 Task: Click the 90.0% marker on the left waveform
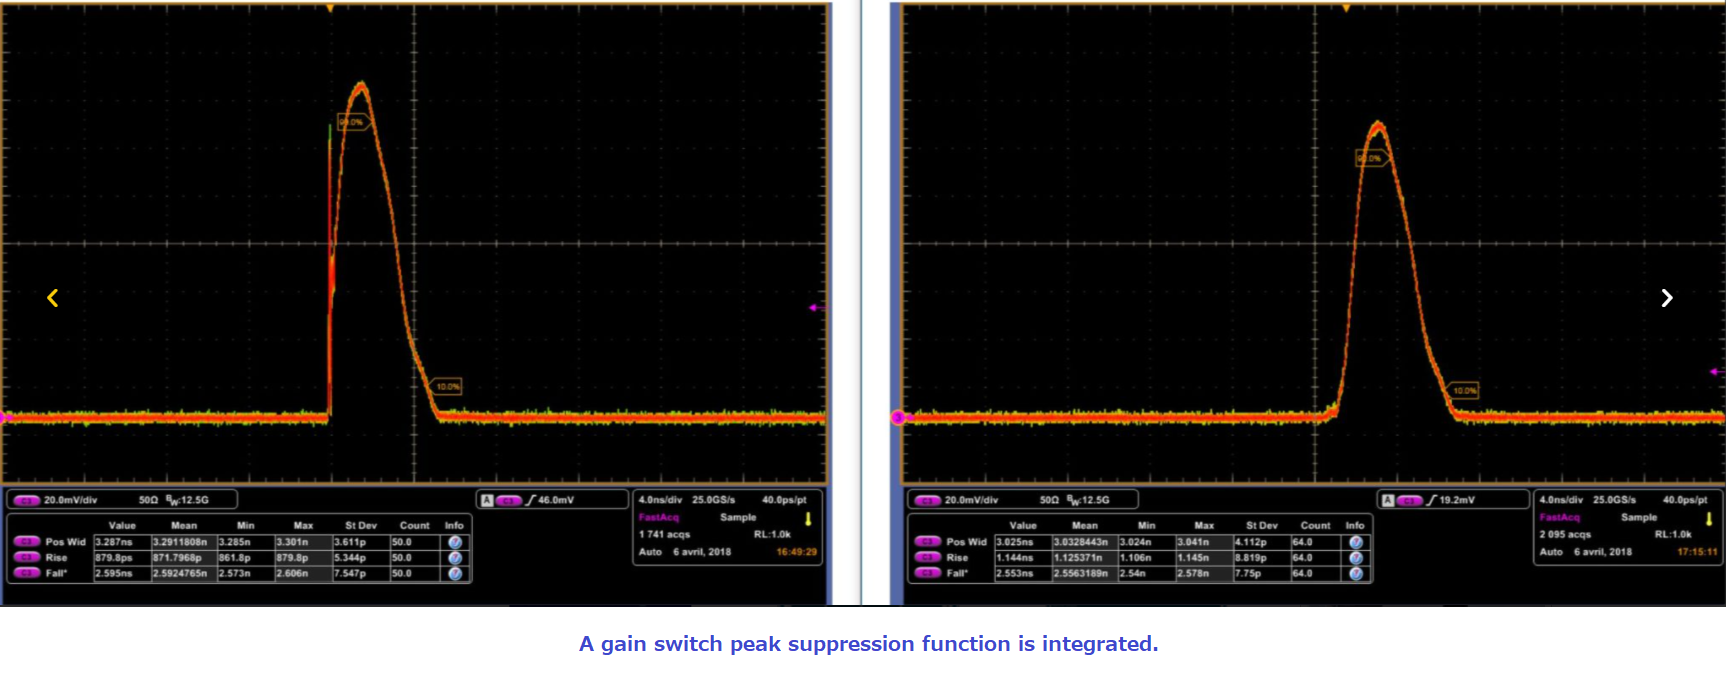352,122
